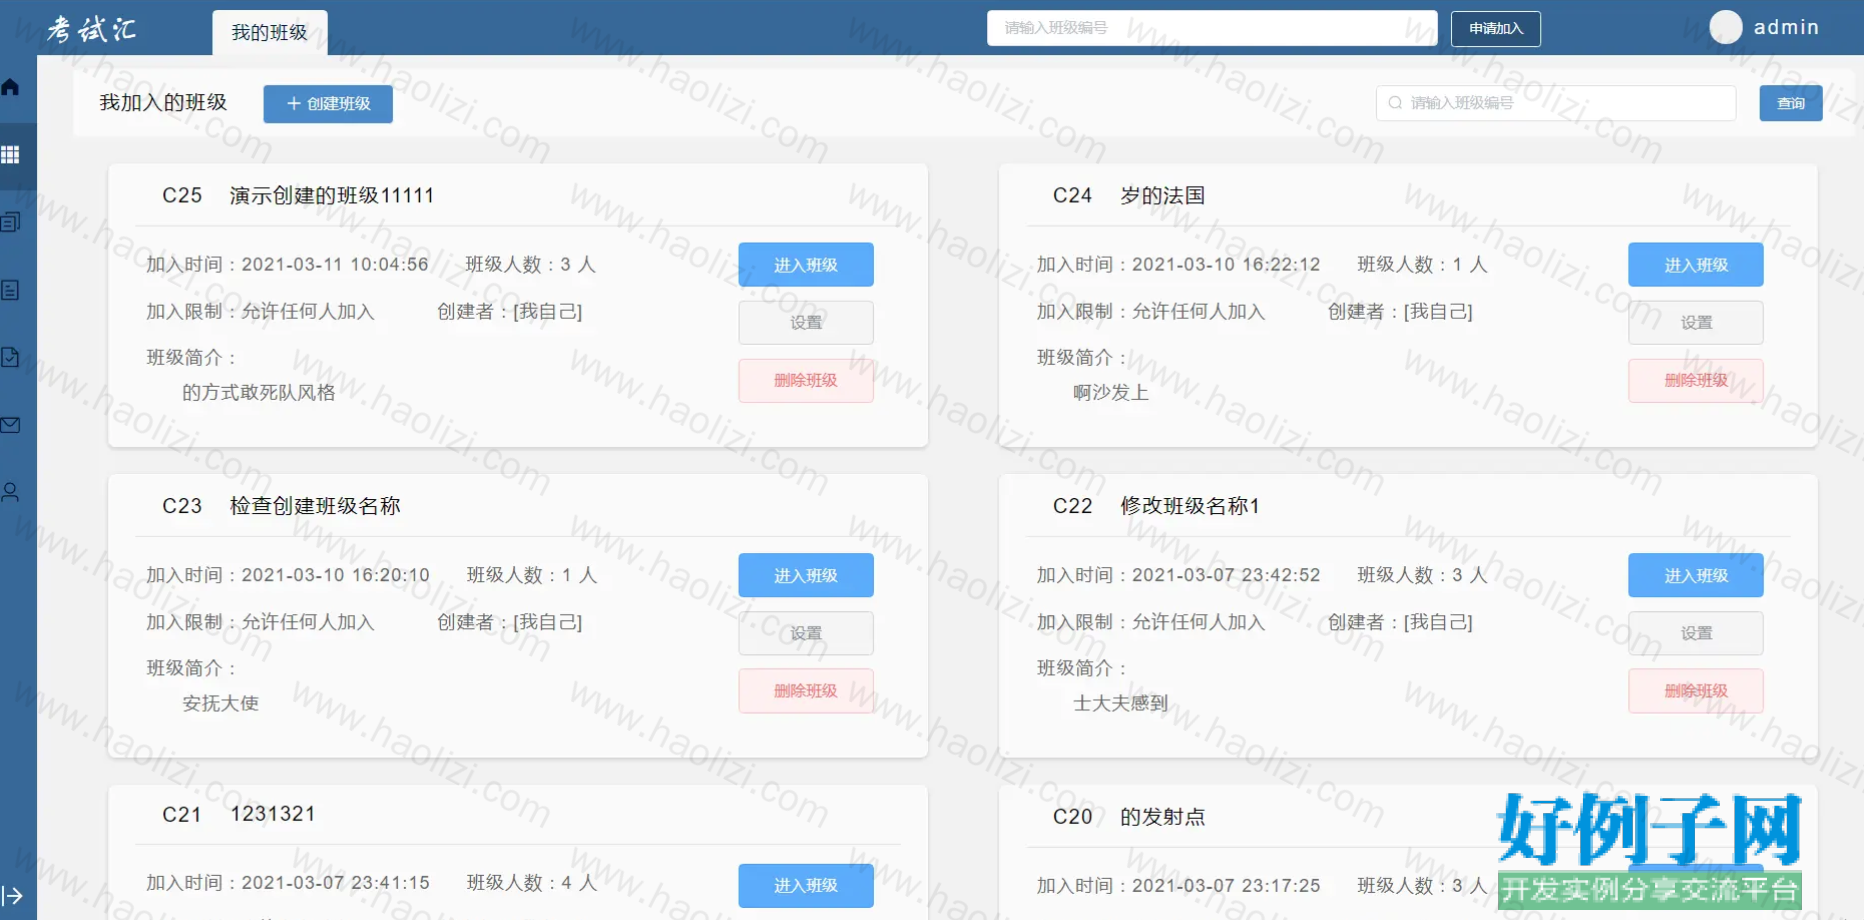This screenshot has height=920, width=1864.
Task: Open 设置 for class C23
Action: (806, 634)
